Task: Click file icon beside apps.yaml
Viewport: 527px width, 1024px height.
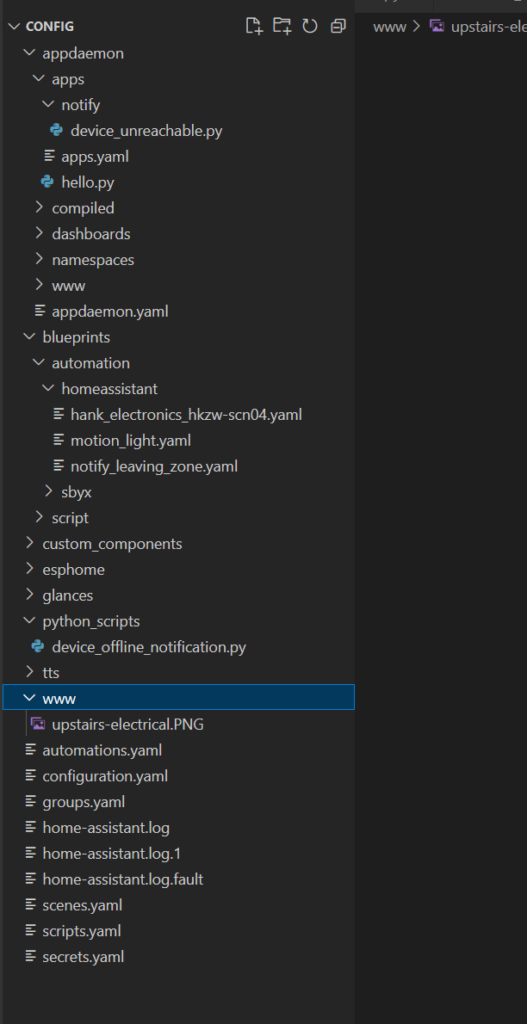Action: tap(49, 157)
